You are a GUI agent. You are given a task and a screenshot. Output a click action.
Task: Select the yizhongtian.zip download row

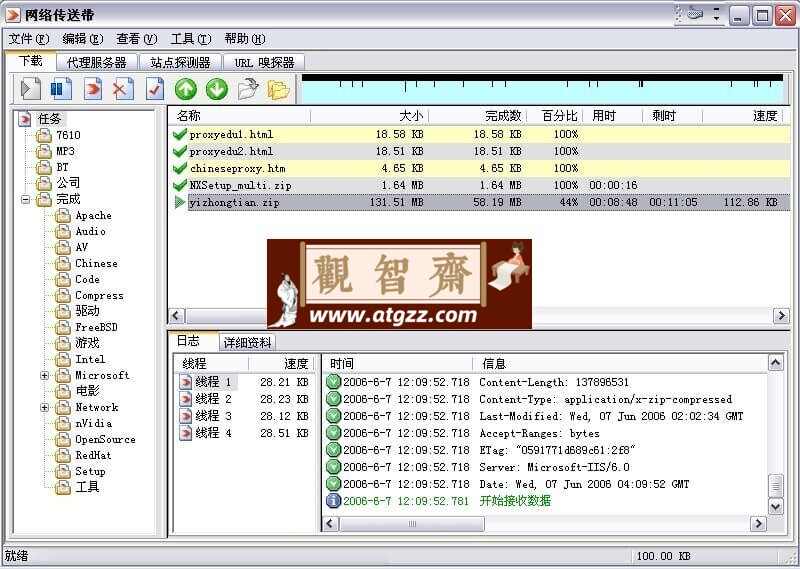pyautogui.click(x=479, y=203)
